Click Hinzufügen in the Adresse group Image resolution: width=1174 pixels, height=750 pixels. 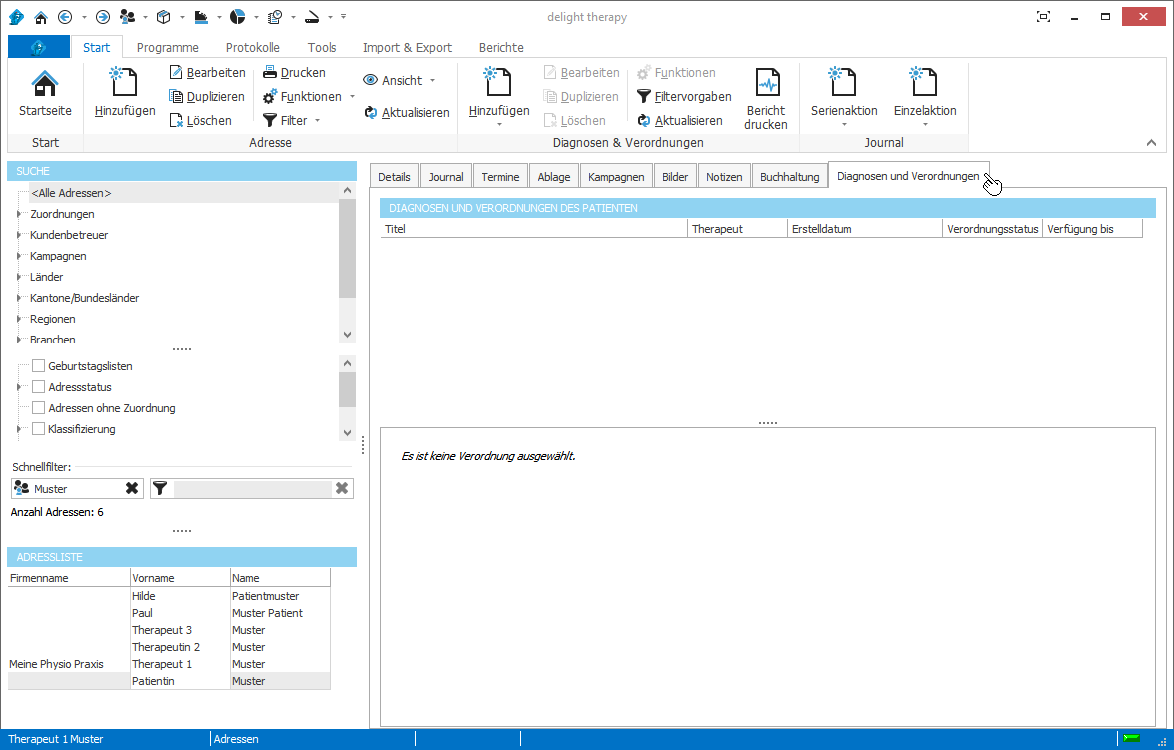click(x=125, y=82)
